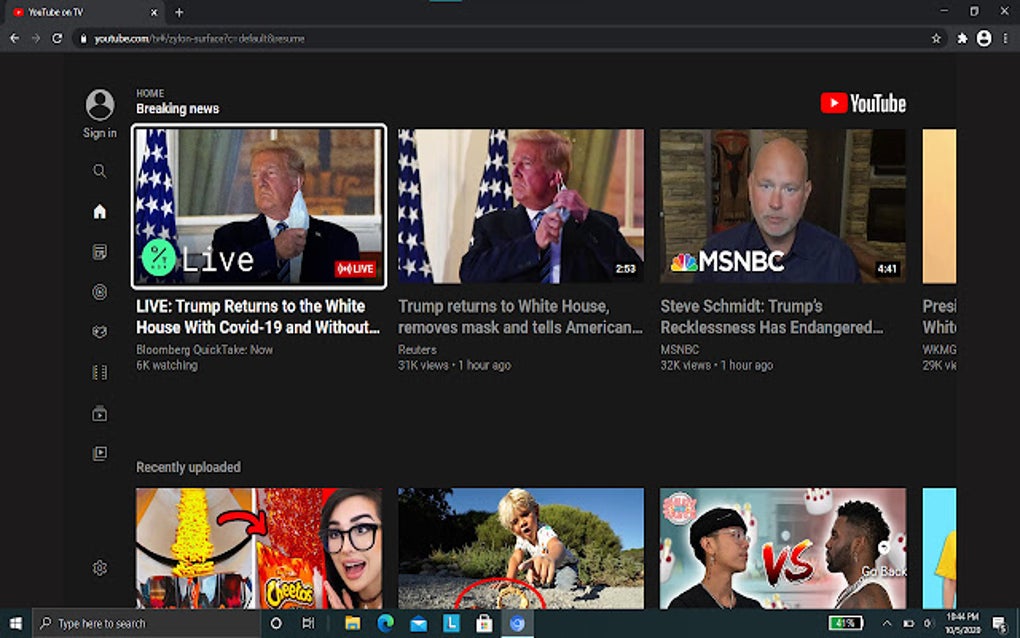This screenshot has width=1020, height=638.
Task: Switch to the YouTube on TV tab
Action: (85, 12)
